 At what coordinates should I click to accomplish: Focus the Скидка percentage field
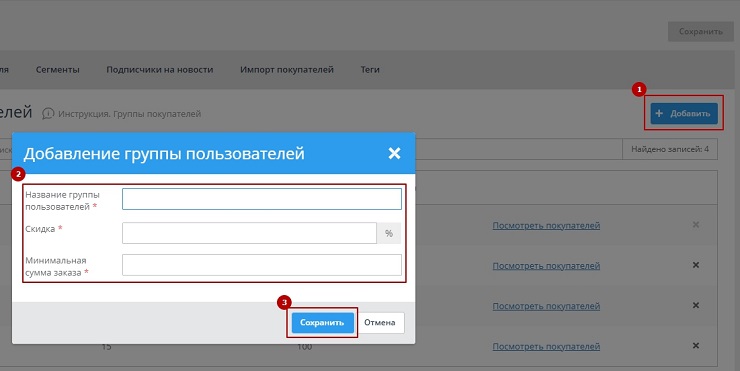[x=249, y=233]
